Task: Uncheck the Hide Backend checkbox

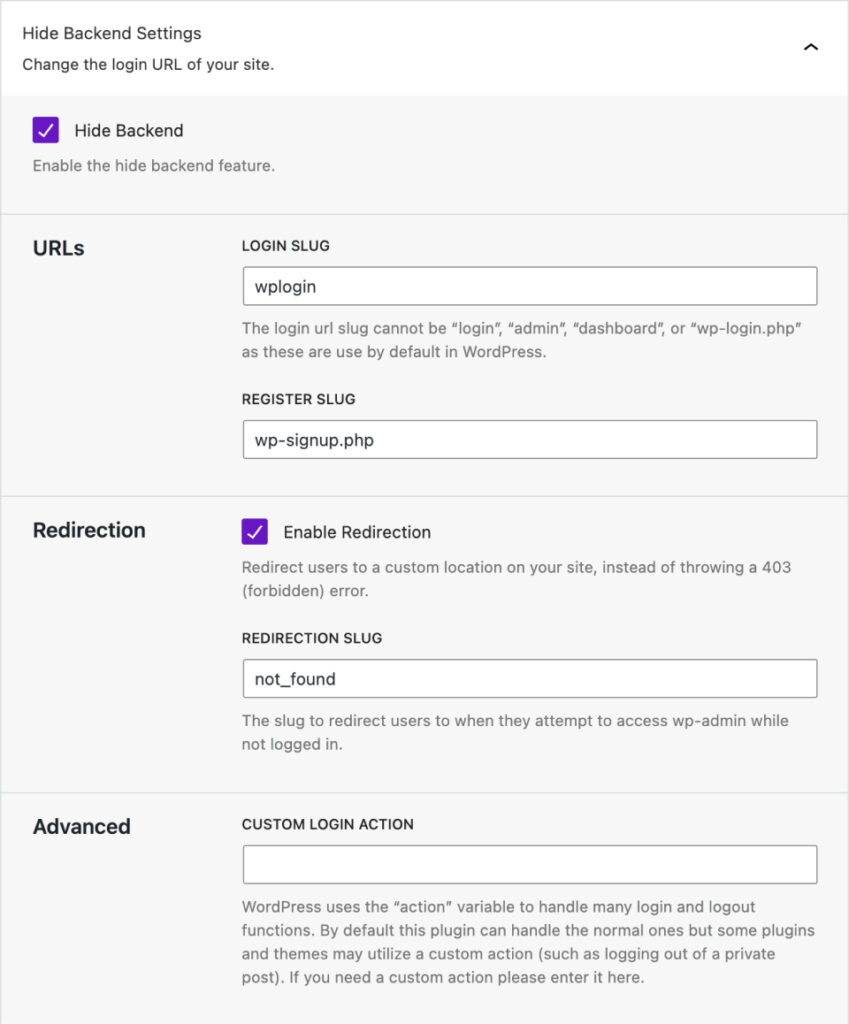Action: (46, 130)
